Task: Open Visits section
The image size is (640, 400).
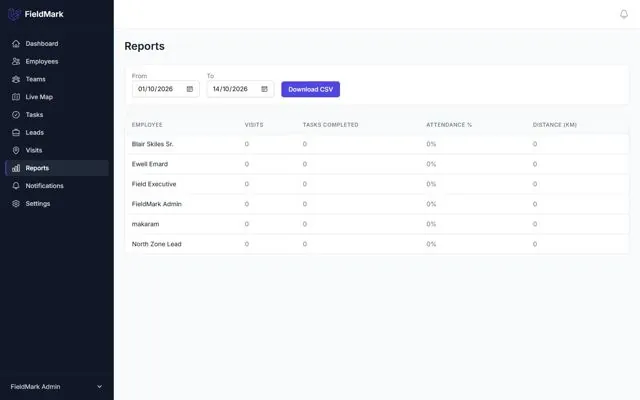Action: 57,150
